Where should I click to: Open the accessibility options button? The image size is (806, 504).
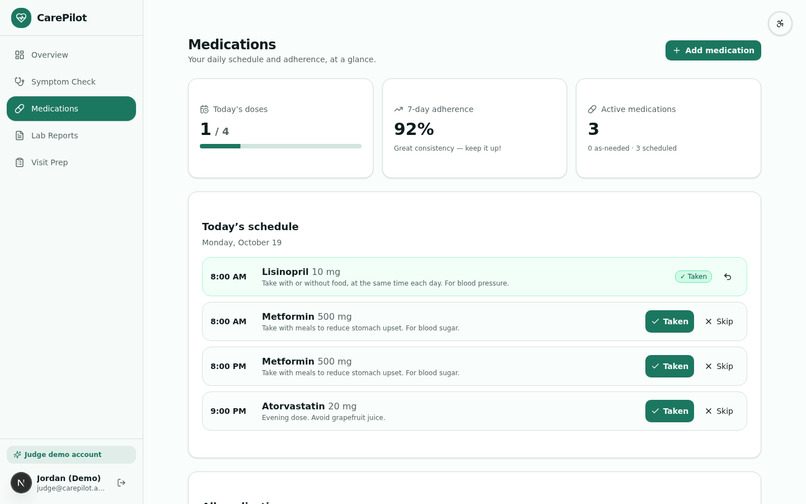(780, 24)
